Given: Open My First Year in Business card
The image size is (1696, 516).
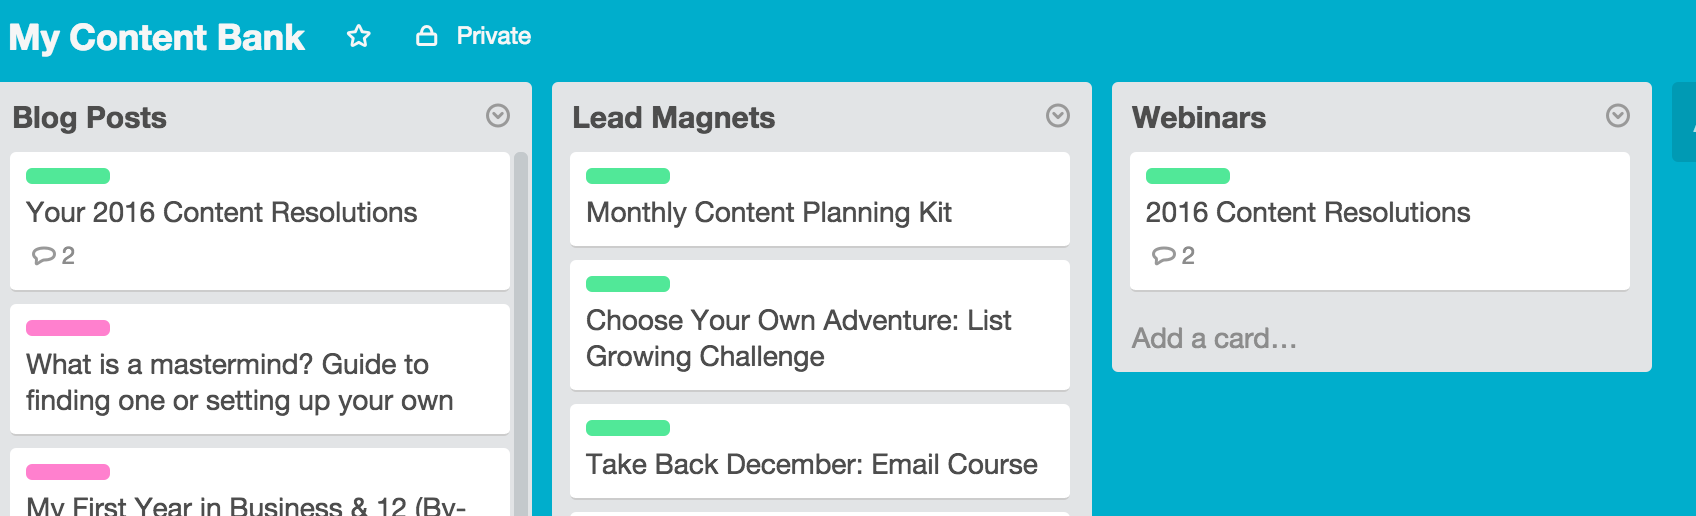Looking at the screenshot, I should pyautogui.click(x=260, y=482).
